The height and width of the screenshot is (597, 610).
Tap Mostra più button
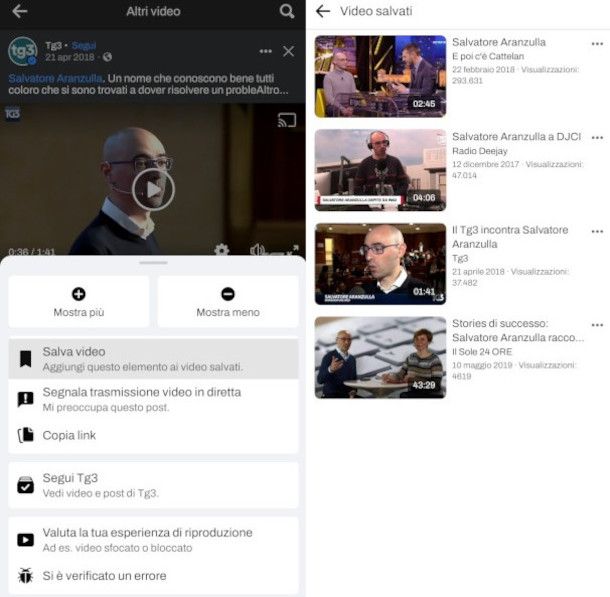tap(79, 301)
